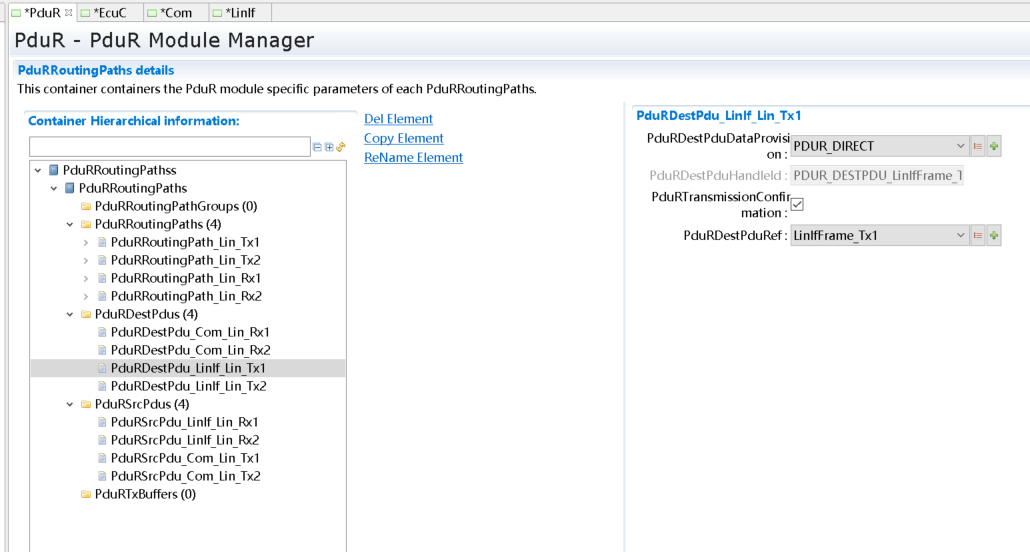Collapse the PduRDestPdus (4) folder
The width and height of the screenshot is (1030, 552).
tap(70, 314)
